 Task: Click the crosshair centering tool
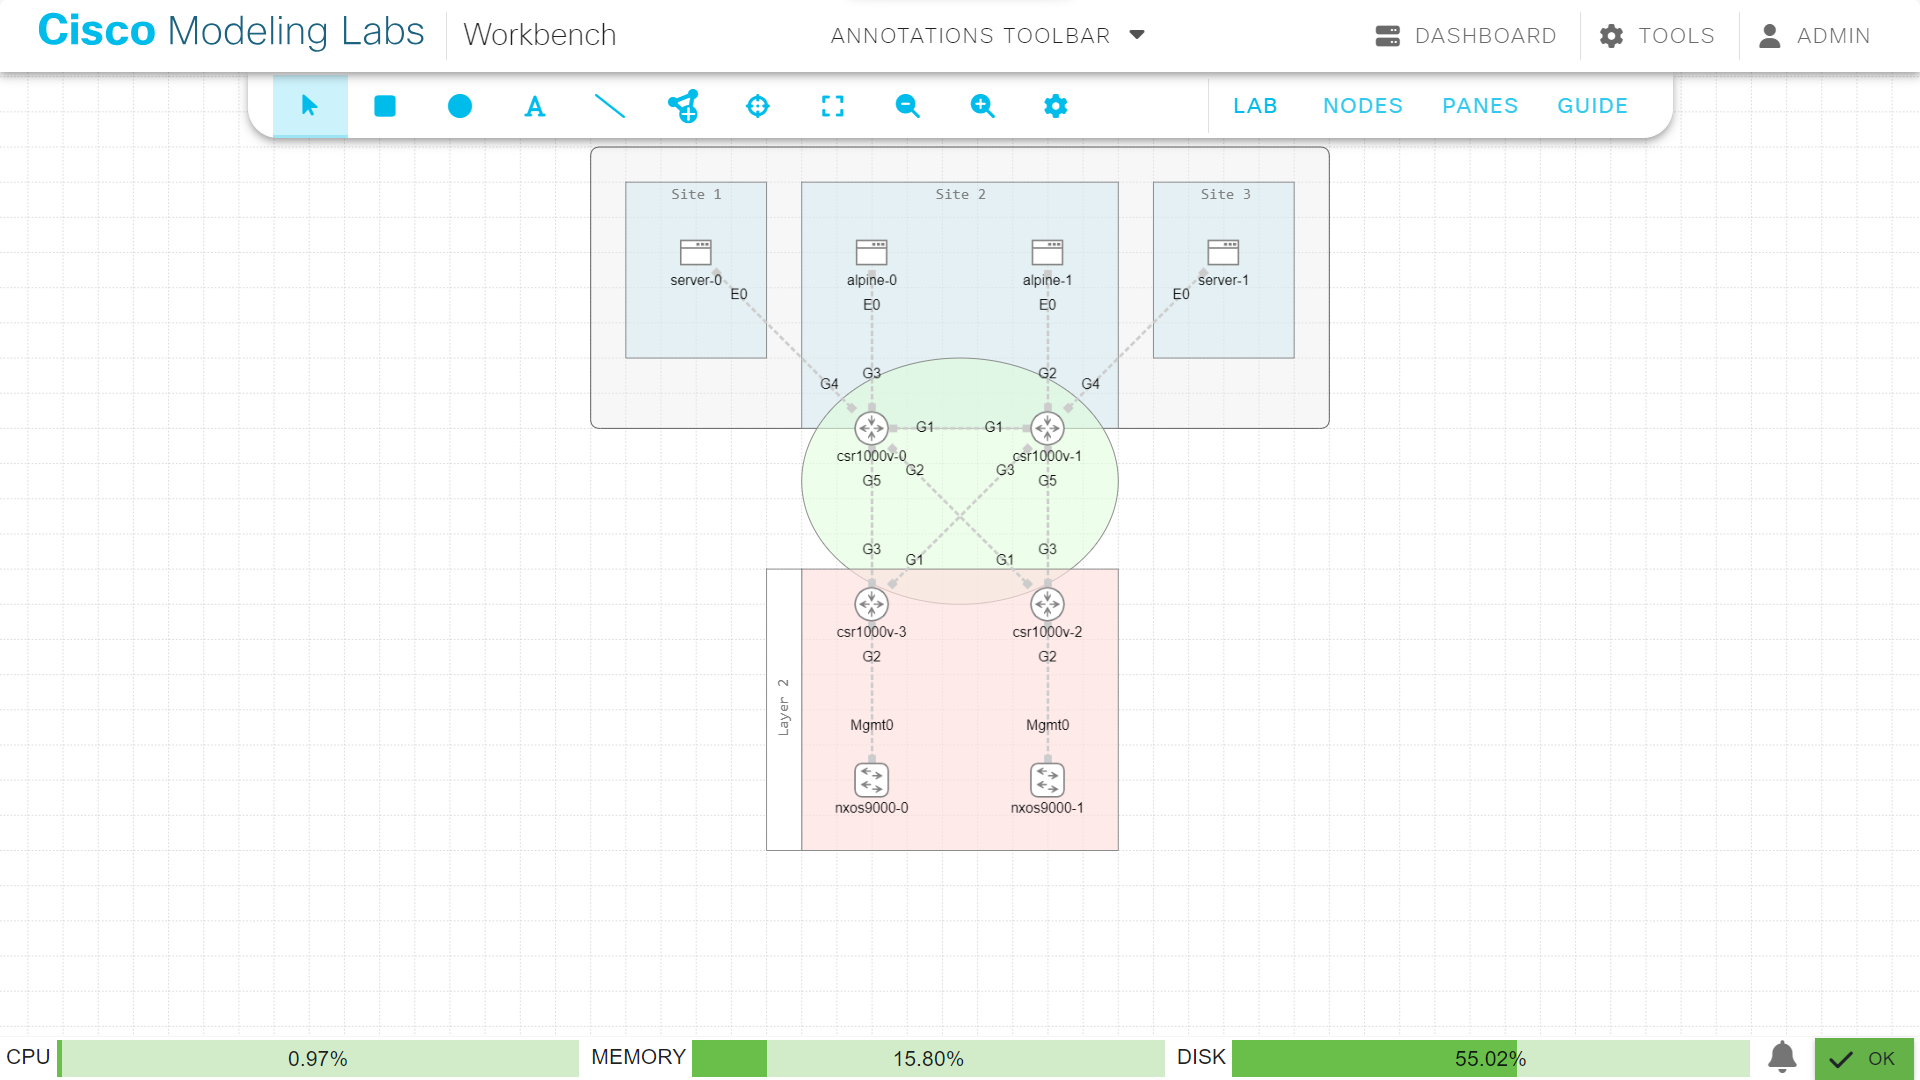tap(758, 106)
